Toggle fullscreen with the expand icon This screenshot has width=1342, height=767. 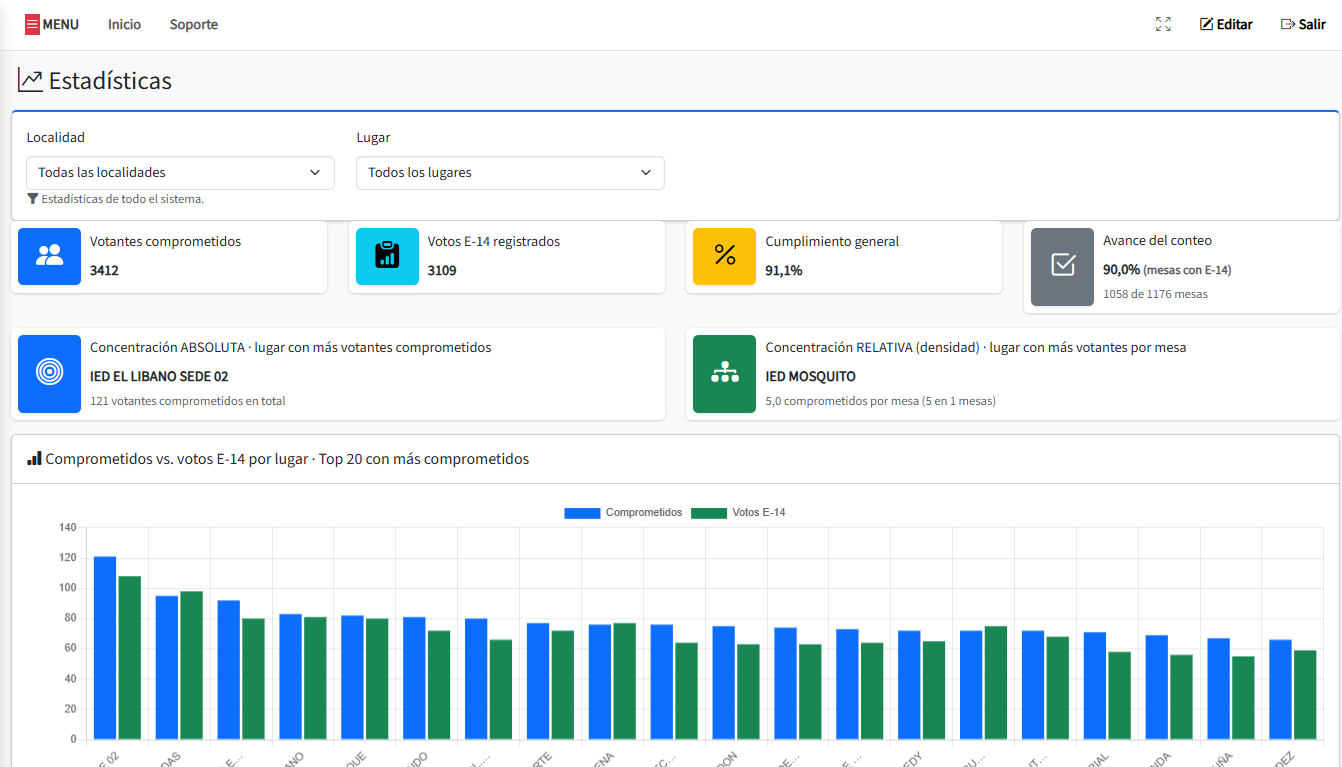pyautogui.click(x=1163, y=24)
